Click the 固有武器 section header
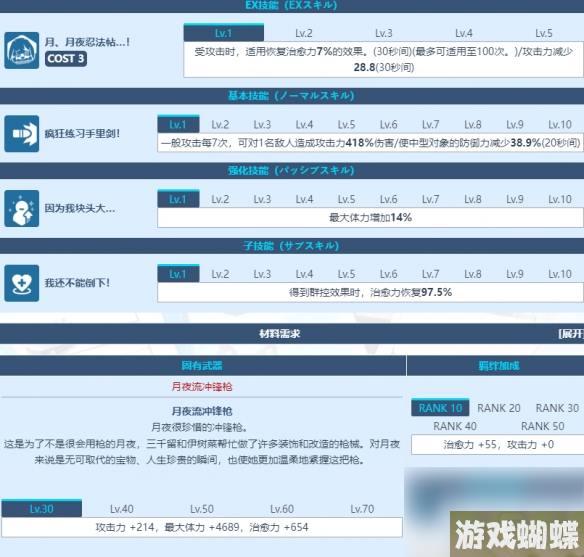This screenshot has width=584, height=557. point(202,365)
